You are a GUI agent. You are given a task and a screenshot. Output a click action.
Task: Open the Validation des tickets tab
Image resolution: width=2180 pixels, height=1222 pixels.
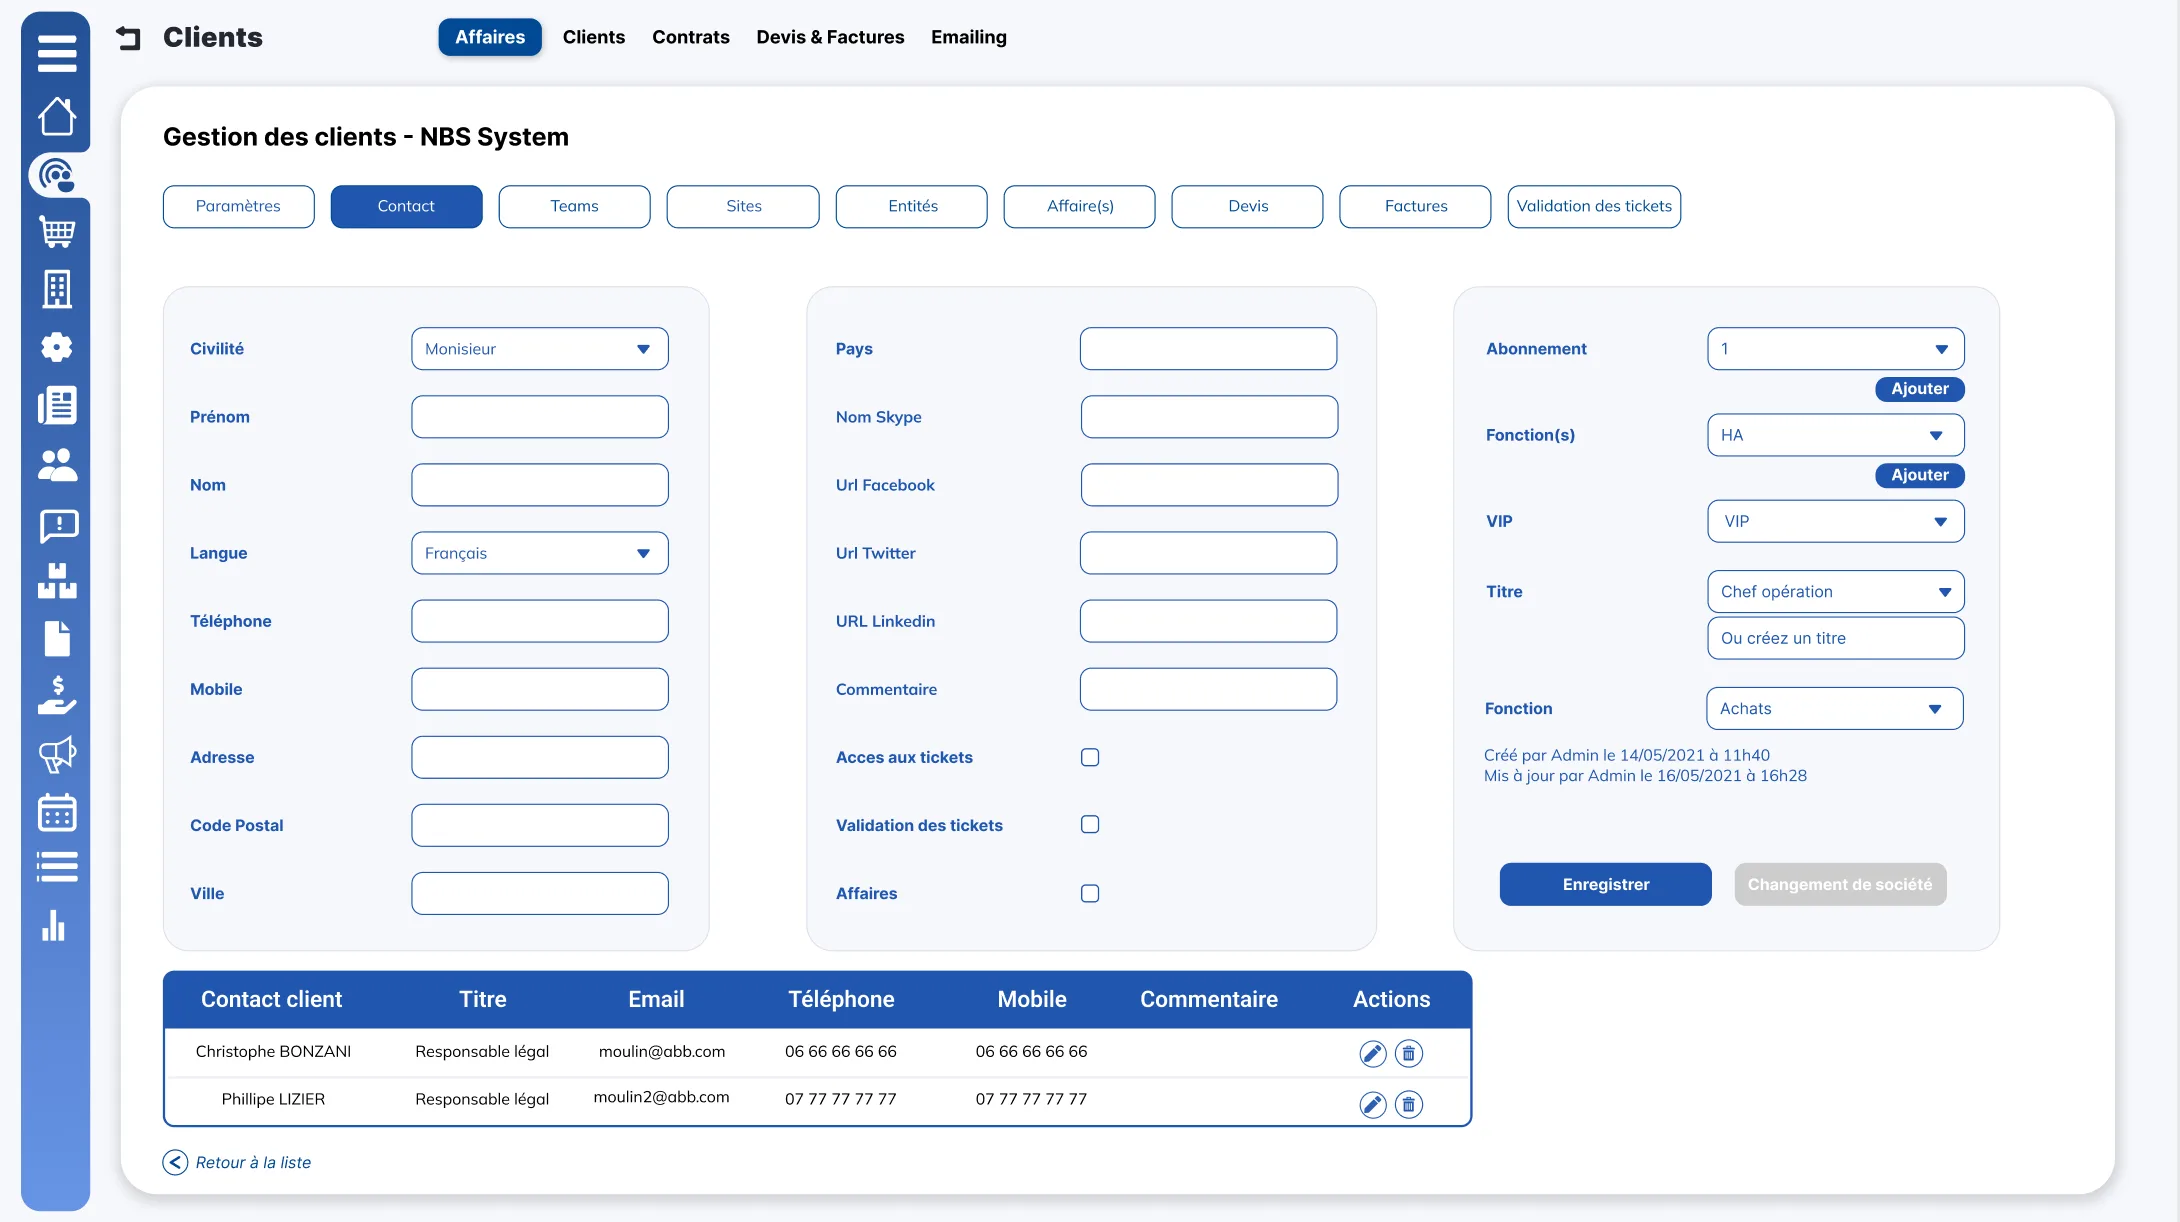click(1594, 206)
